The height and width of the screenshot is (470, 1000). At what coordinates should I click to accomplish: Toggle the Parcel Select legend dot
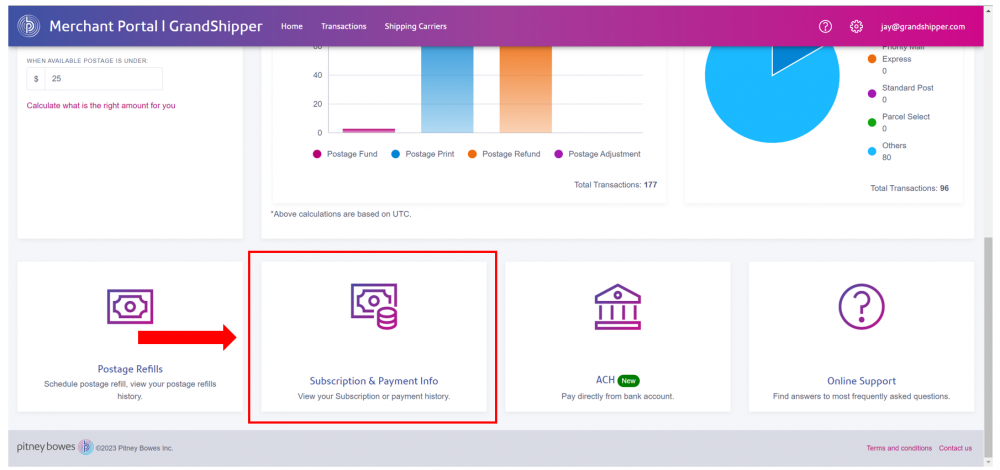tap(872, 122)
